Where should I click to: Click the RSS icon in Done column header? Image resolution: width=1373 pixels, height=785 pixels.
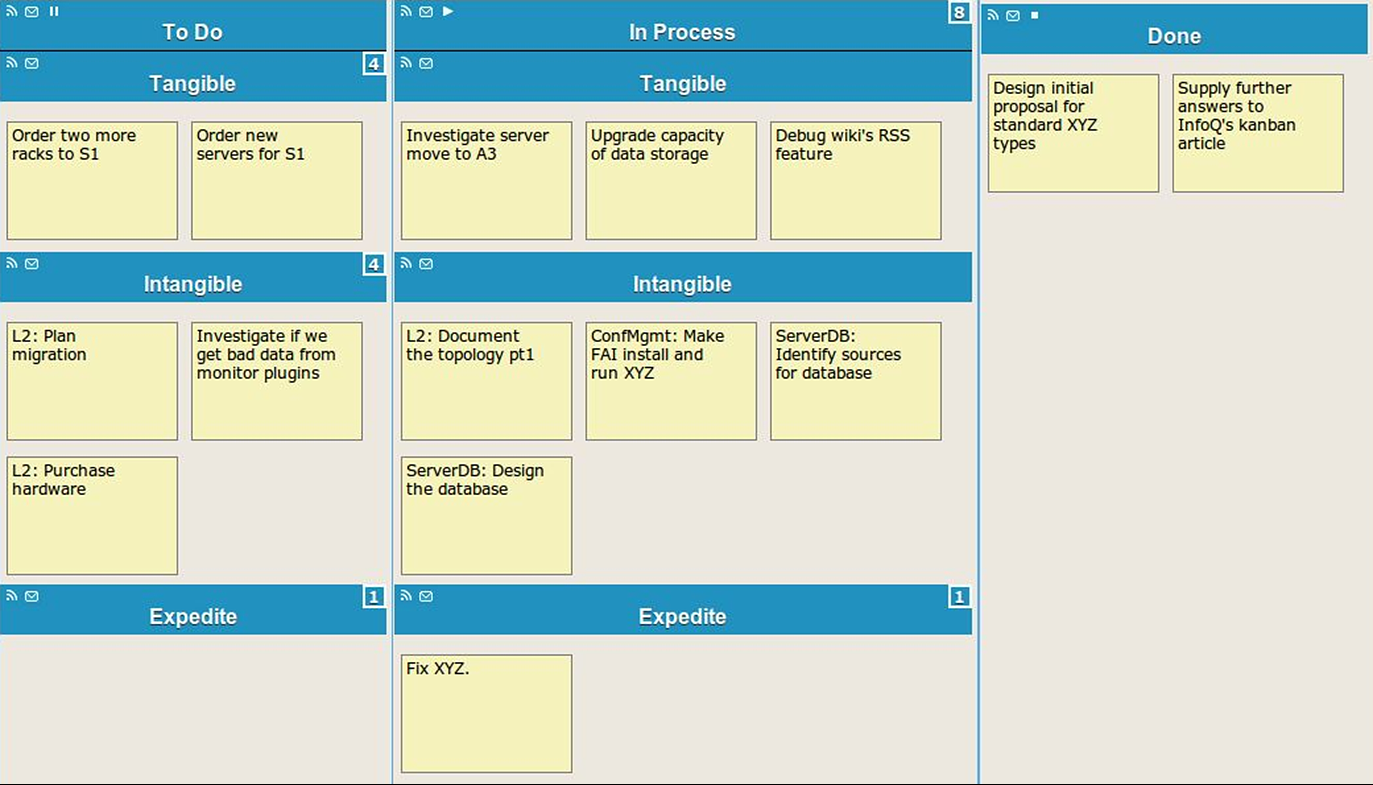point(993,15)
